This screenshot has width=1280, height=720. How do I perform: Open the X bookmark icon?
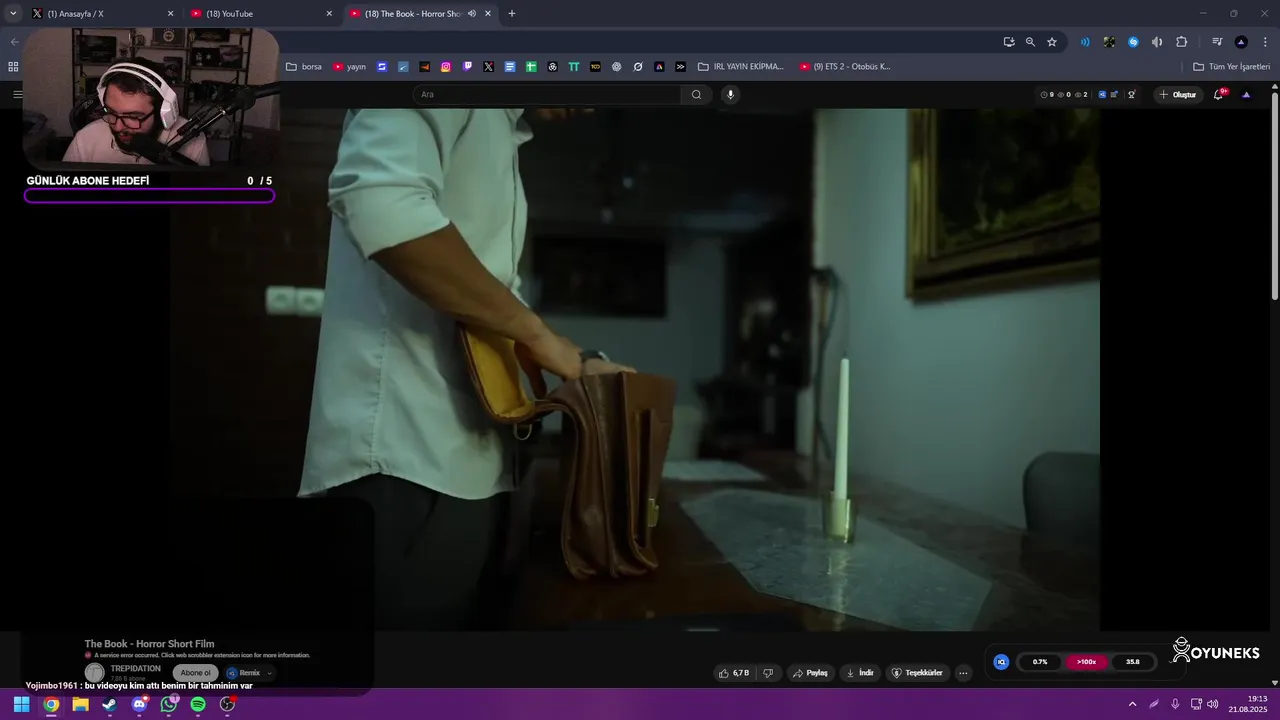click(x=488, y=67)
